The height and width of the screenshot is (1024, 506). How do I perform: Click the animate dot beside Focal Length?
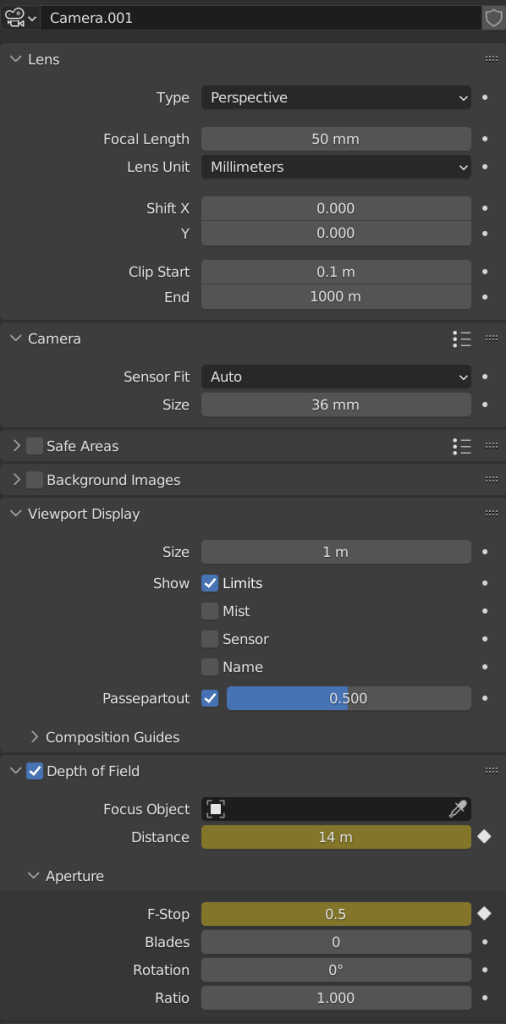click(484, 139)
